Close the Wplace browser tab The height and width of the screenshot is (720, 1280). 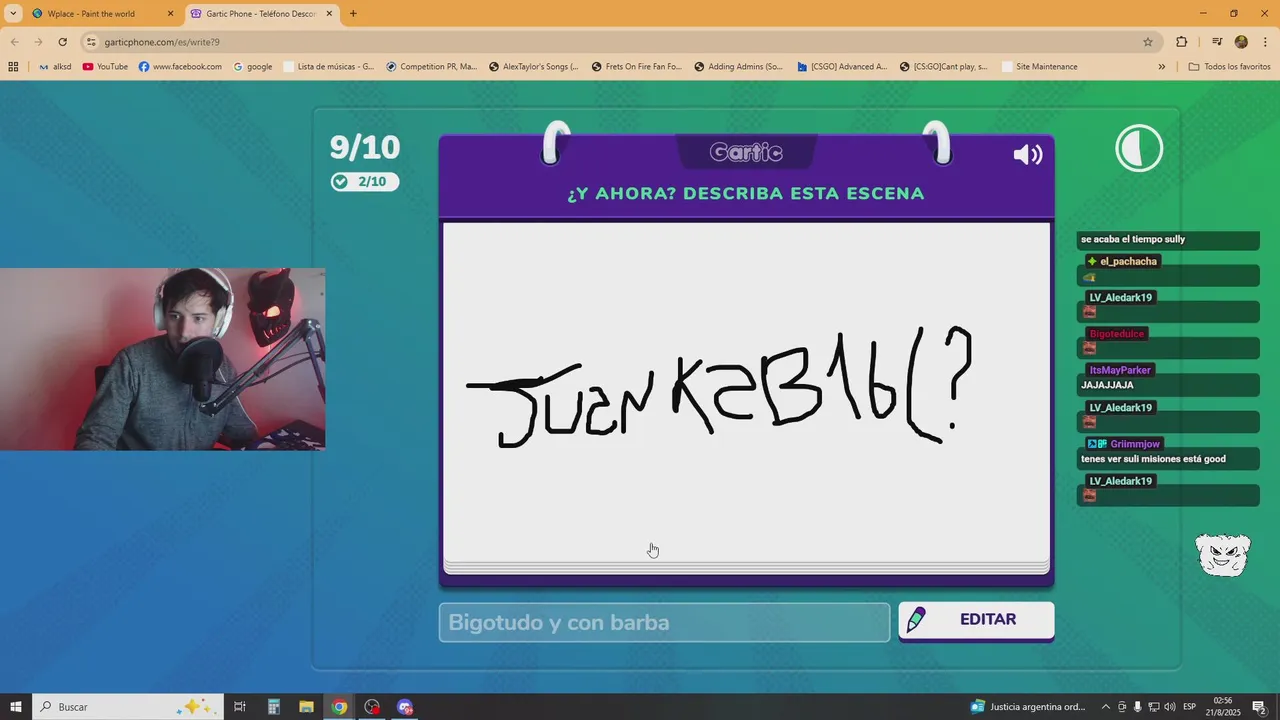170,14
